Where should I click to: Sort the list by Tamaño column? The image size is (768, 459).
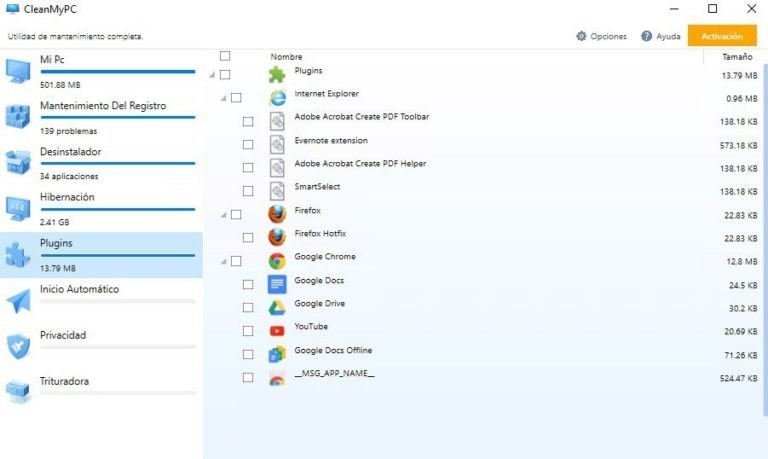click(737, 57)
